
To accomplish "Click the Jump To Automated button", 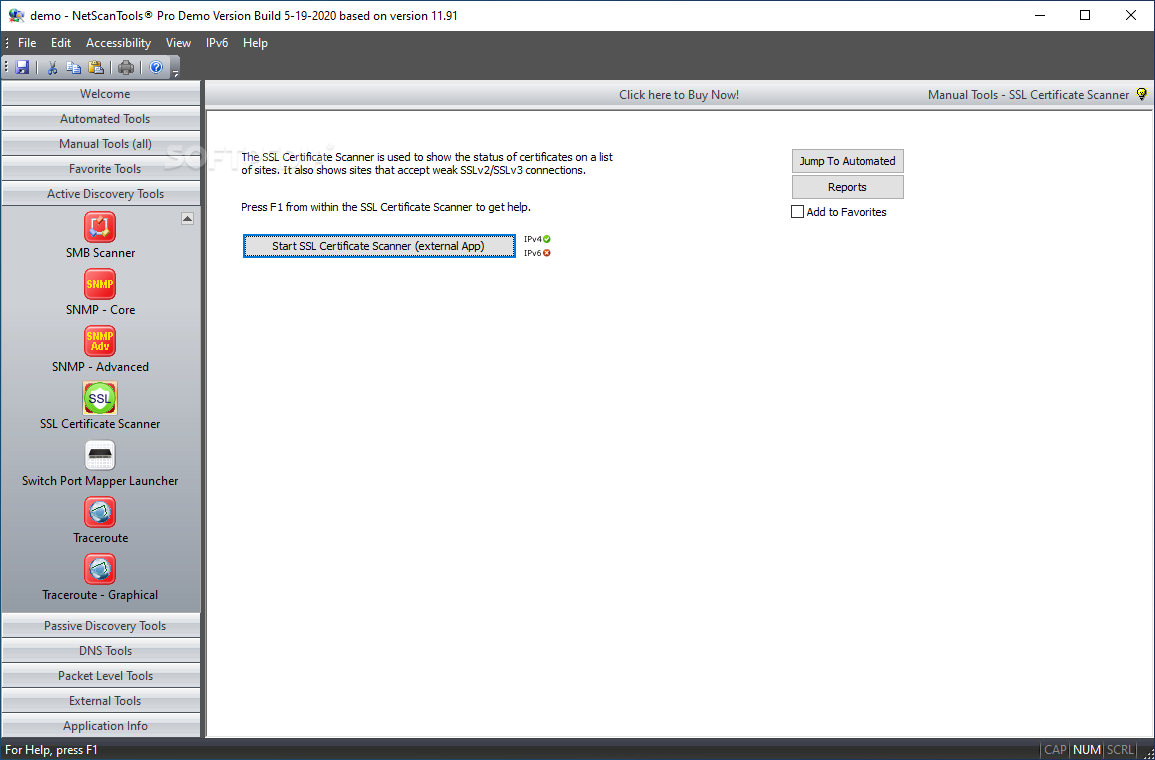I will click(x=848, y=161).
